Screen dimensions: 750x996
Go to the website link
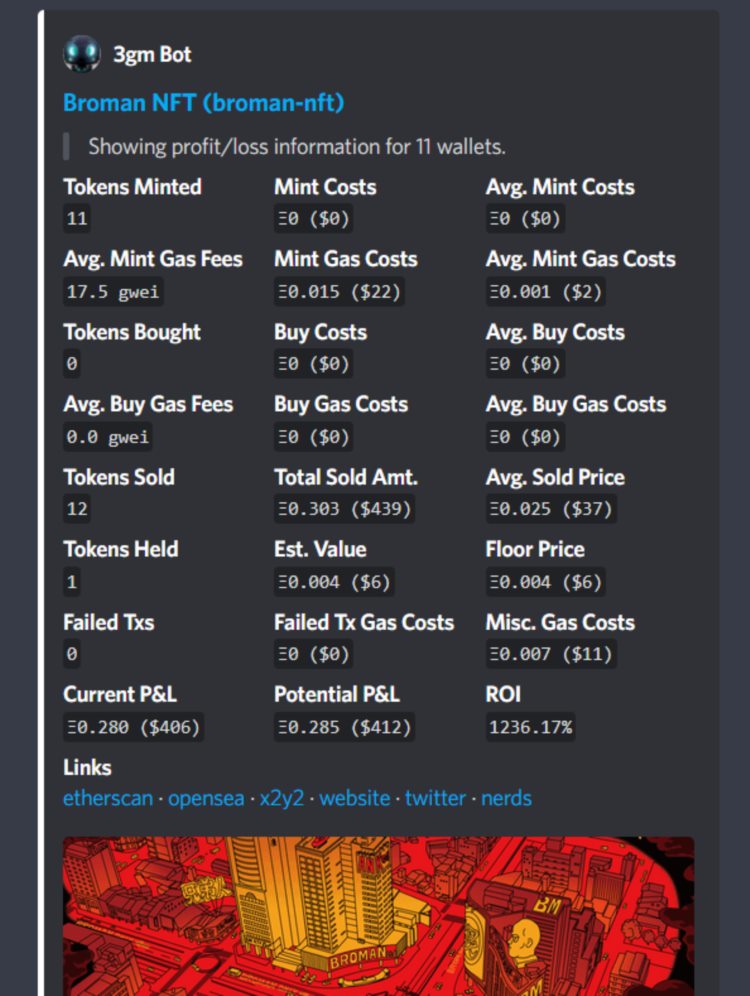(x=354, y=798)
